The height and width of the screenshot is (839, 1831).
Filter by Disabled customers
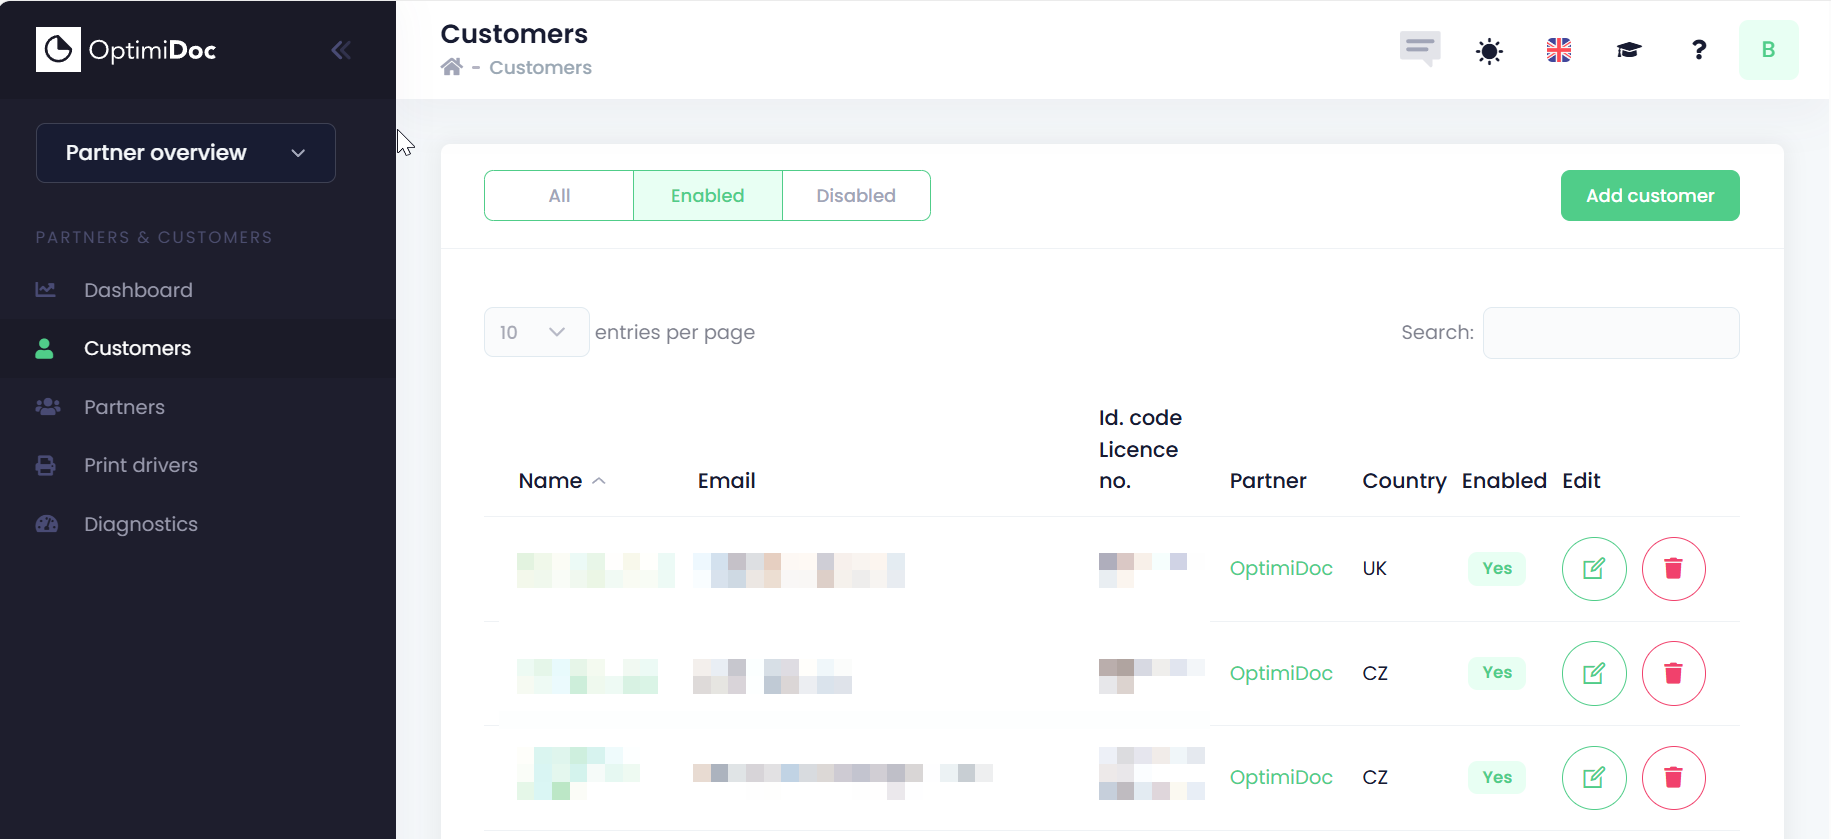[x=856, y=196]
